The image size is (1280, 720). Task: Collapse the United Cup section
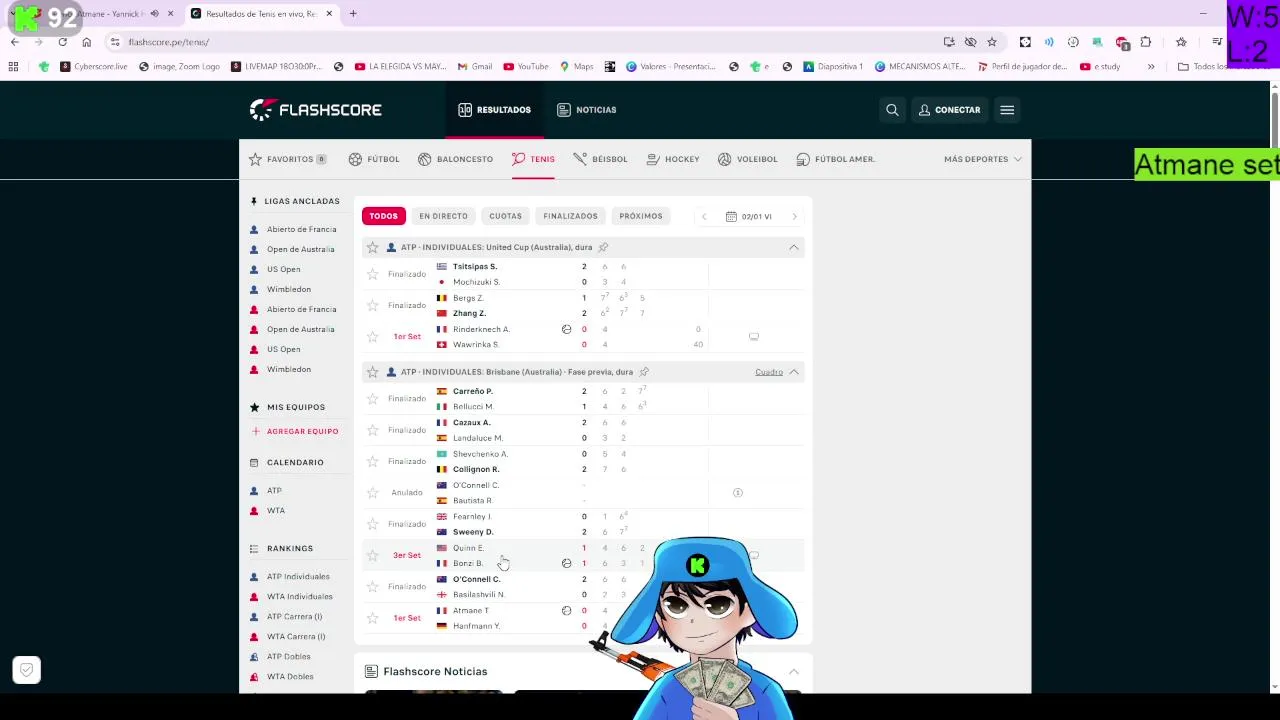[x=794, y=247]
